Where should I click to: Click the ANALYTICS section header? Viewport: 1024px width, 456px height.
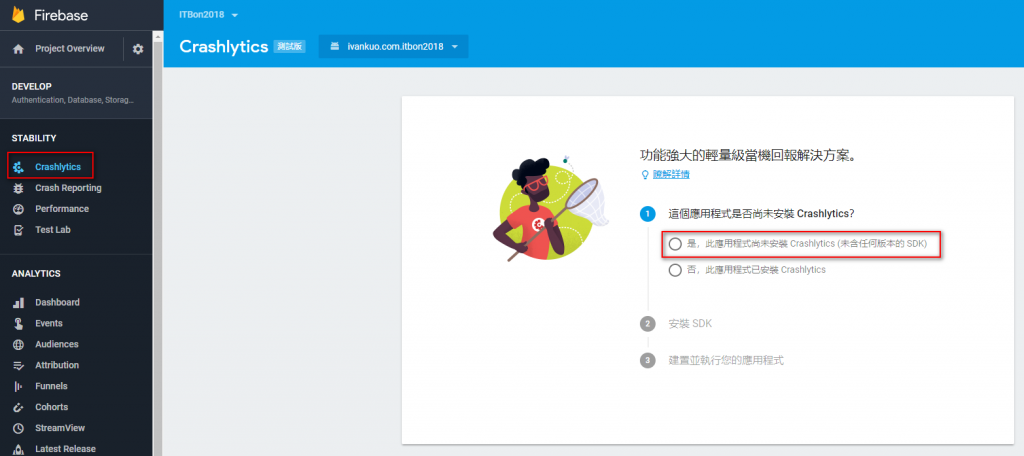click(36, 274)
